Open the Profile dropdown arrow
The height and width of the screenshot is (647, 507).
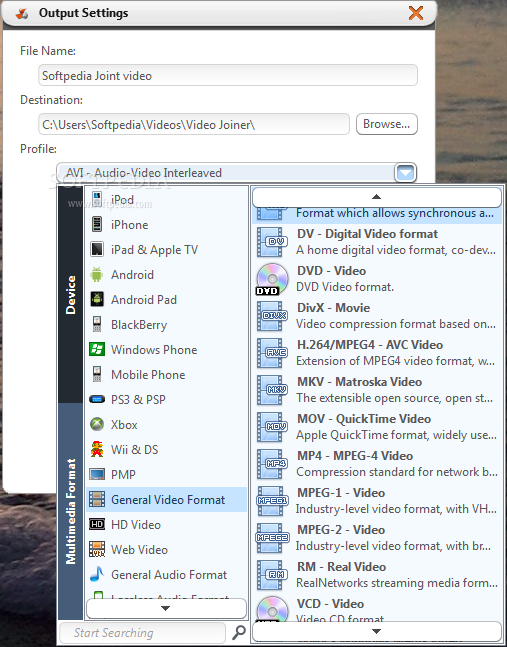[x=405, y=172]
